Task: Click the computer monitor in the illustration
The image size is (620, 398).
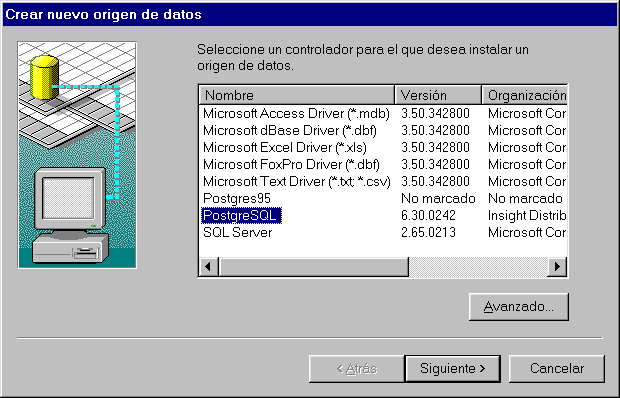Action: [70, 198]
